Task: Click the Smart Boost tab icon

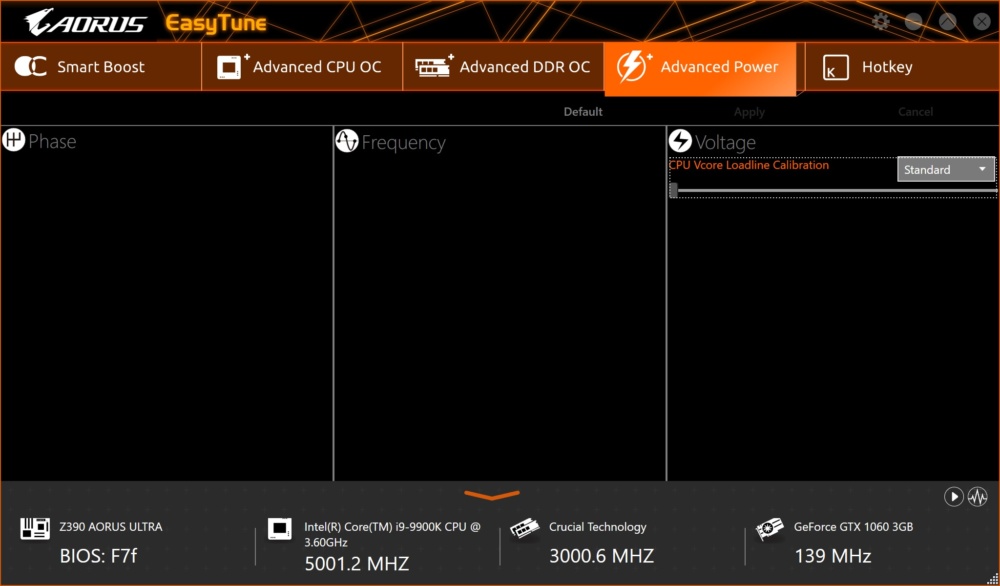Action: coord(31,66)
